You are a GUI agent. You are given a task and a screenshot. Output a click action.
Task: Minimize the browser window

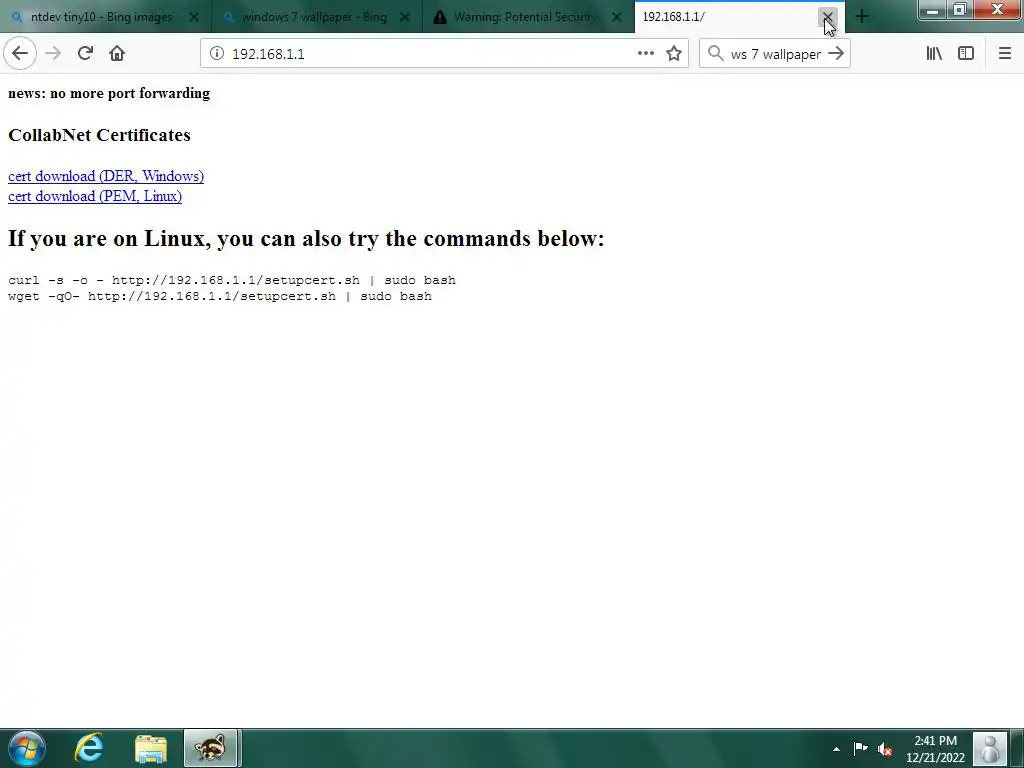(932, 10)
